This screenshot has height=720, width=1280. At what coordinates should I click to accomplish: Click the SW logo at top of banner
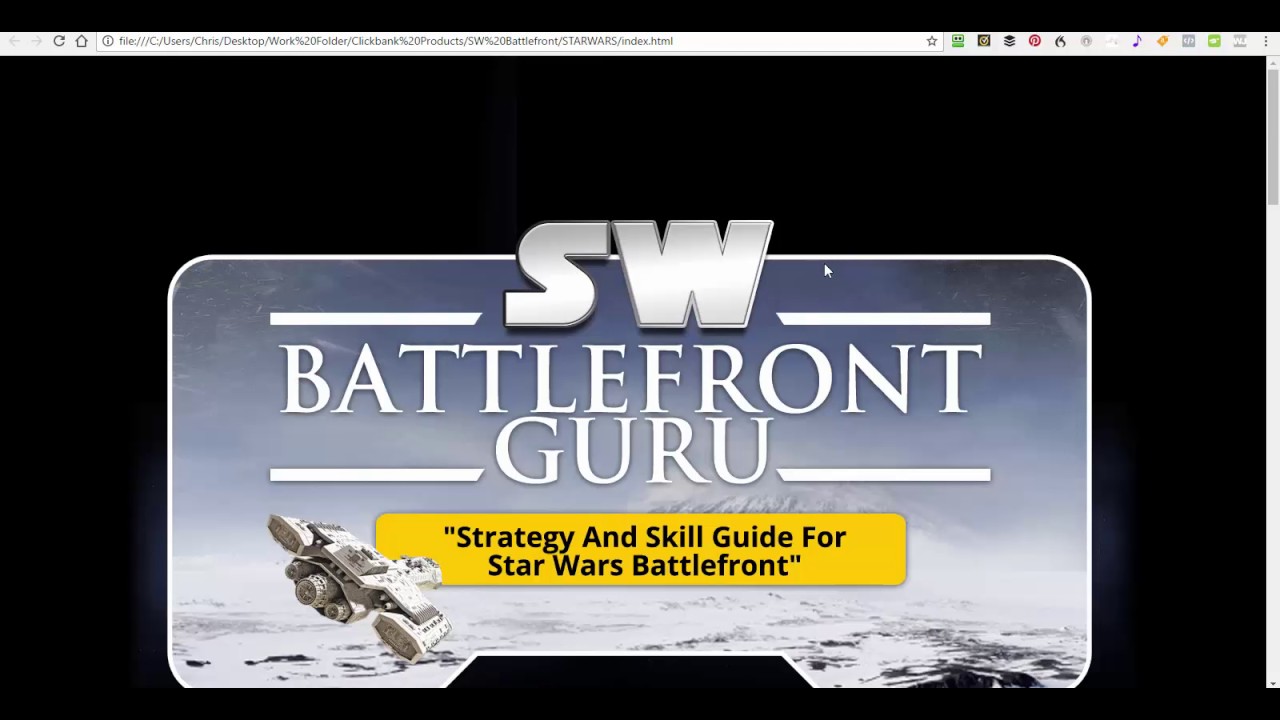639,274
